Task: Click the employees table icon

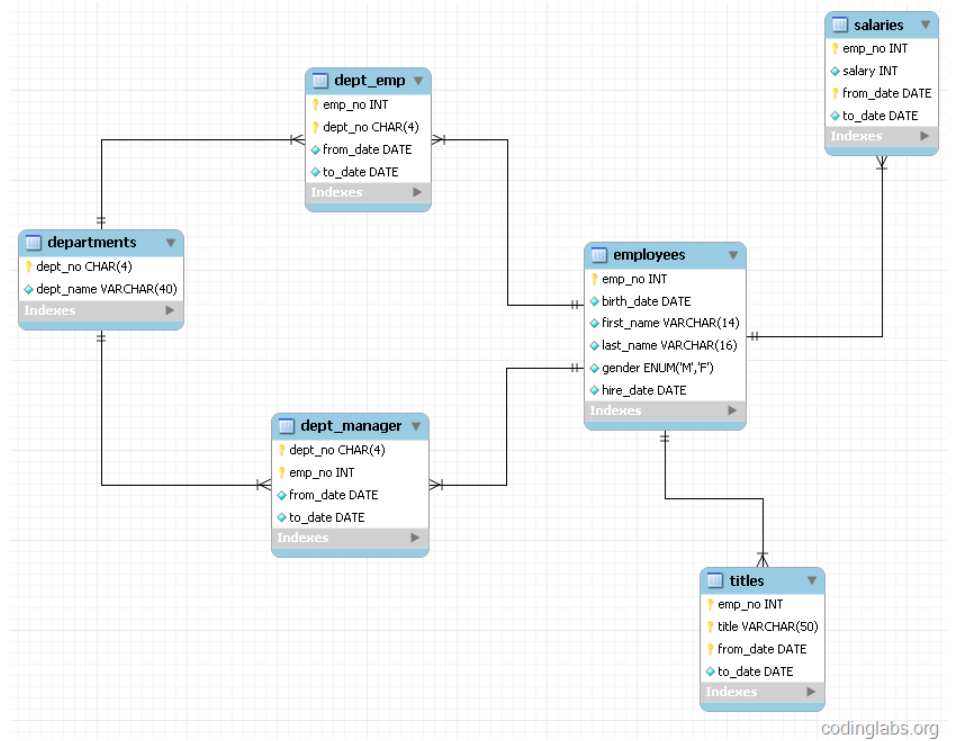Action: tap(599, 255)
